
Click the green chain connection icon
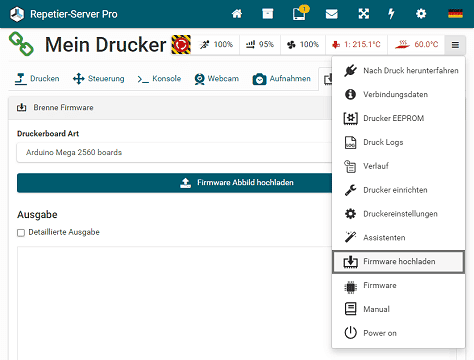click(x=21, y=44)
